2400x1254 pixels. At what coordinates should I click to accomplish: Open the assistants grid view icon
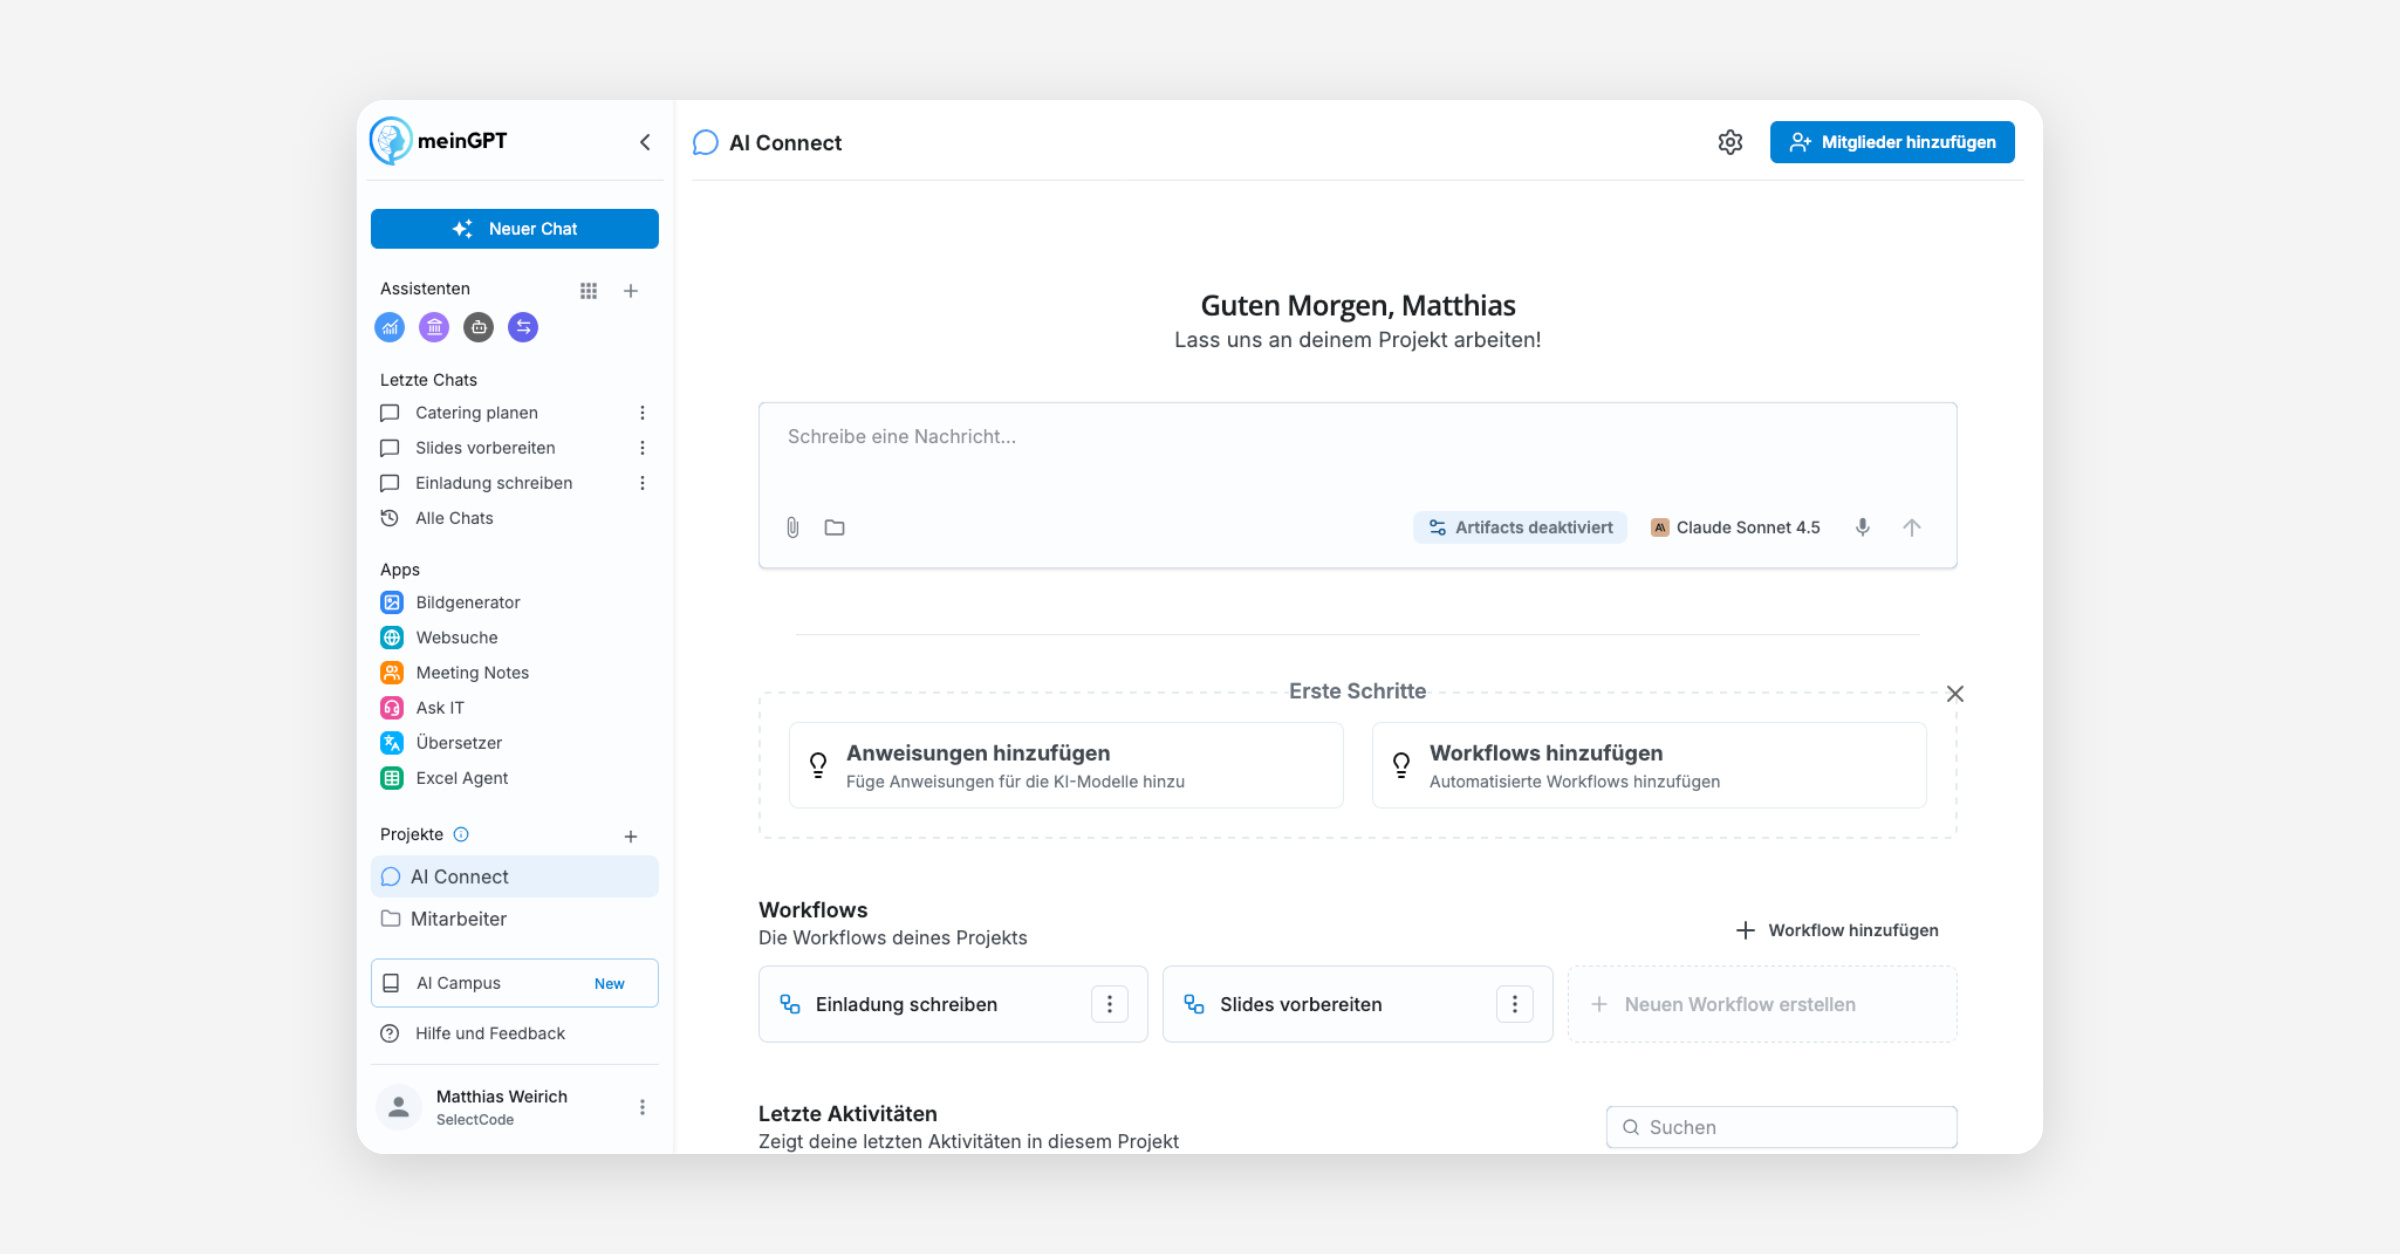[588, 290]
